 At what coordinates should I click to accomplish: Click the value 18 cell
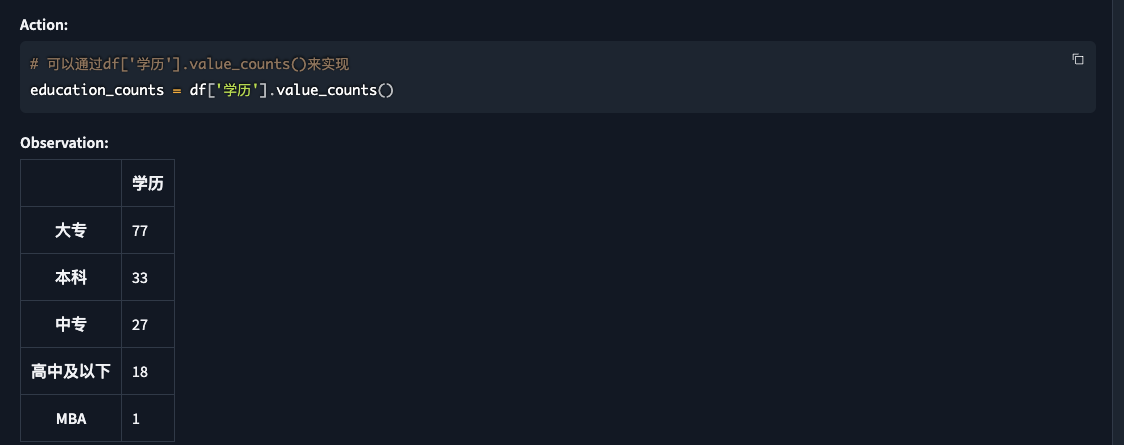click(x=148, y=371)
